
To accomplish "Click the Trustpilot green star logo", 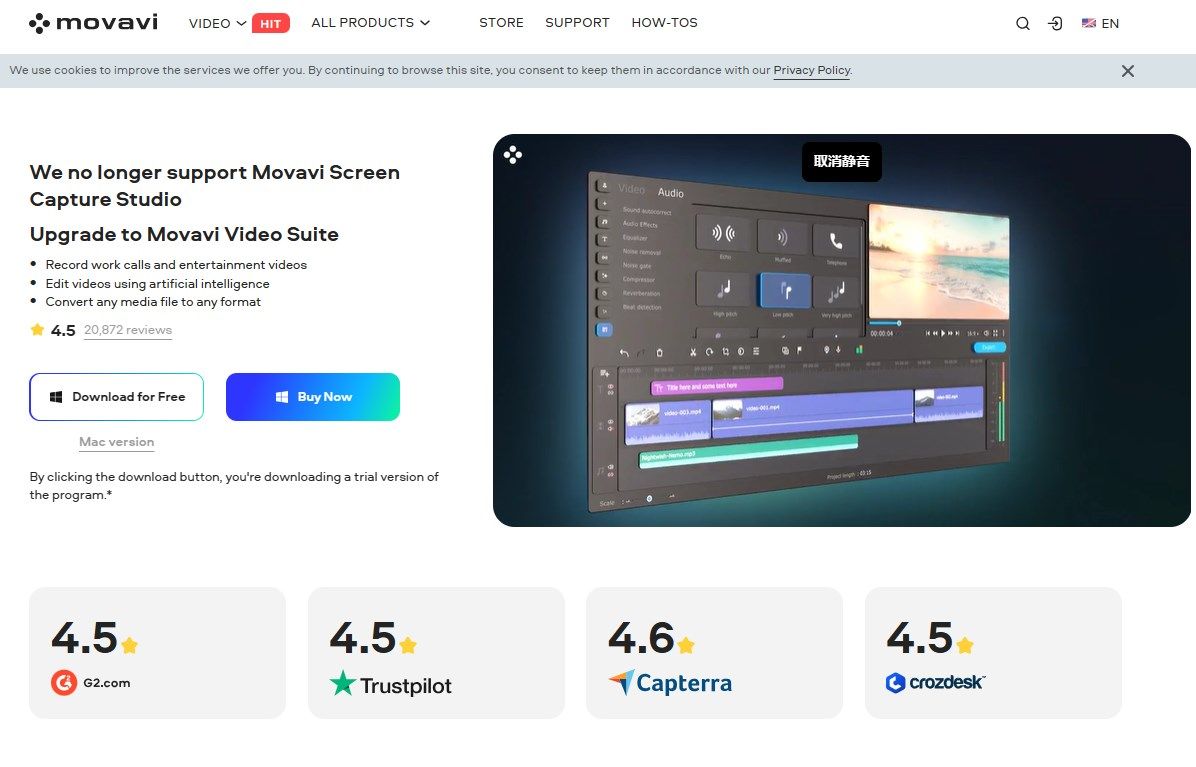I will click(x=342, y=683).
